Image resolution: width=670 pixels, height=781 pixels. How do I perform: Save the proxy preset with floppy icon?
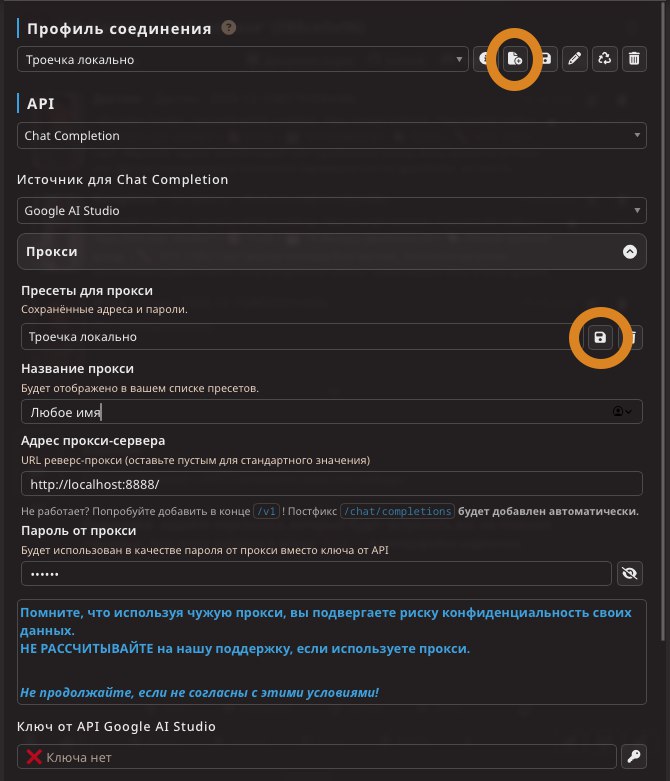(x=600, y=337)
